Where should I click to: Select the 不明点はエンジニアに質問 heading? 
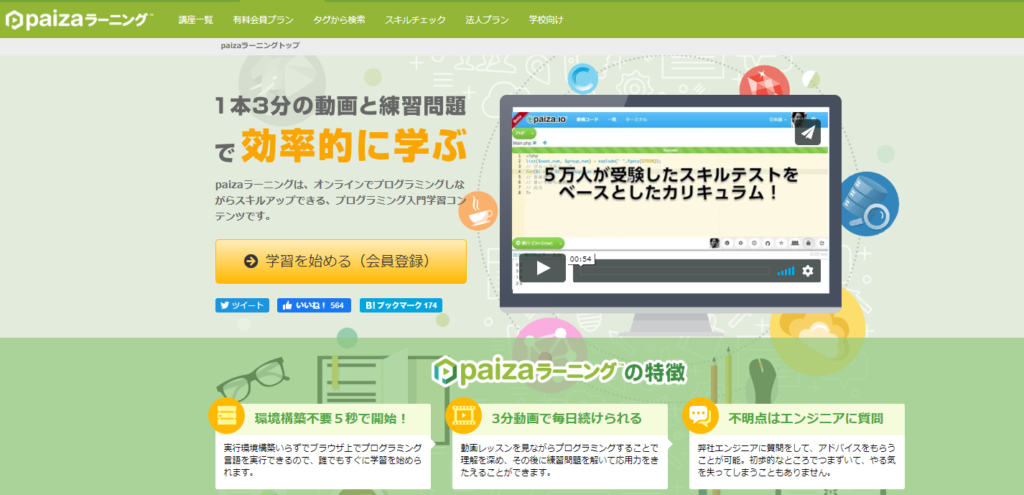tap(806, 419)
